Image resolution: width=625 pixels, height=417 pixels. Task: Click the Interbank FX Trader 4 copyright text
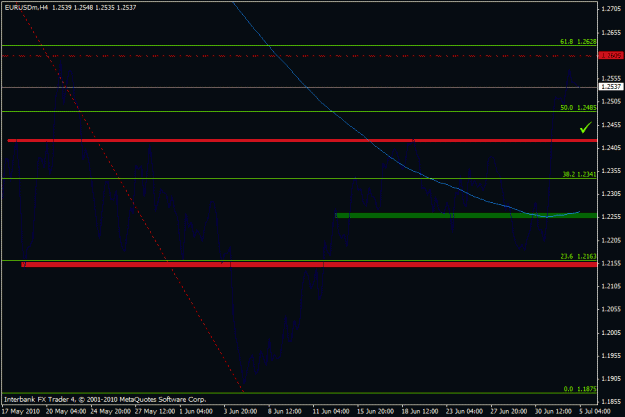coord(105,399)
